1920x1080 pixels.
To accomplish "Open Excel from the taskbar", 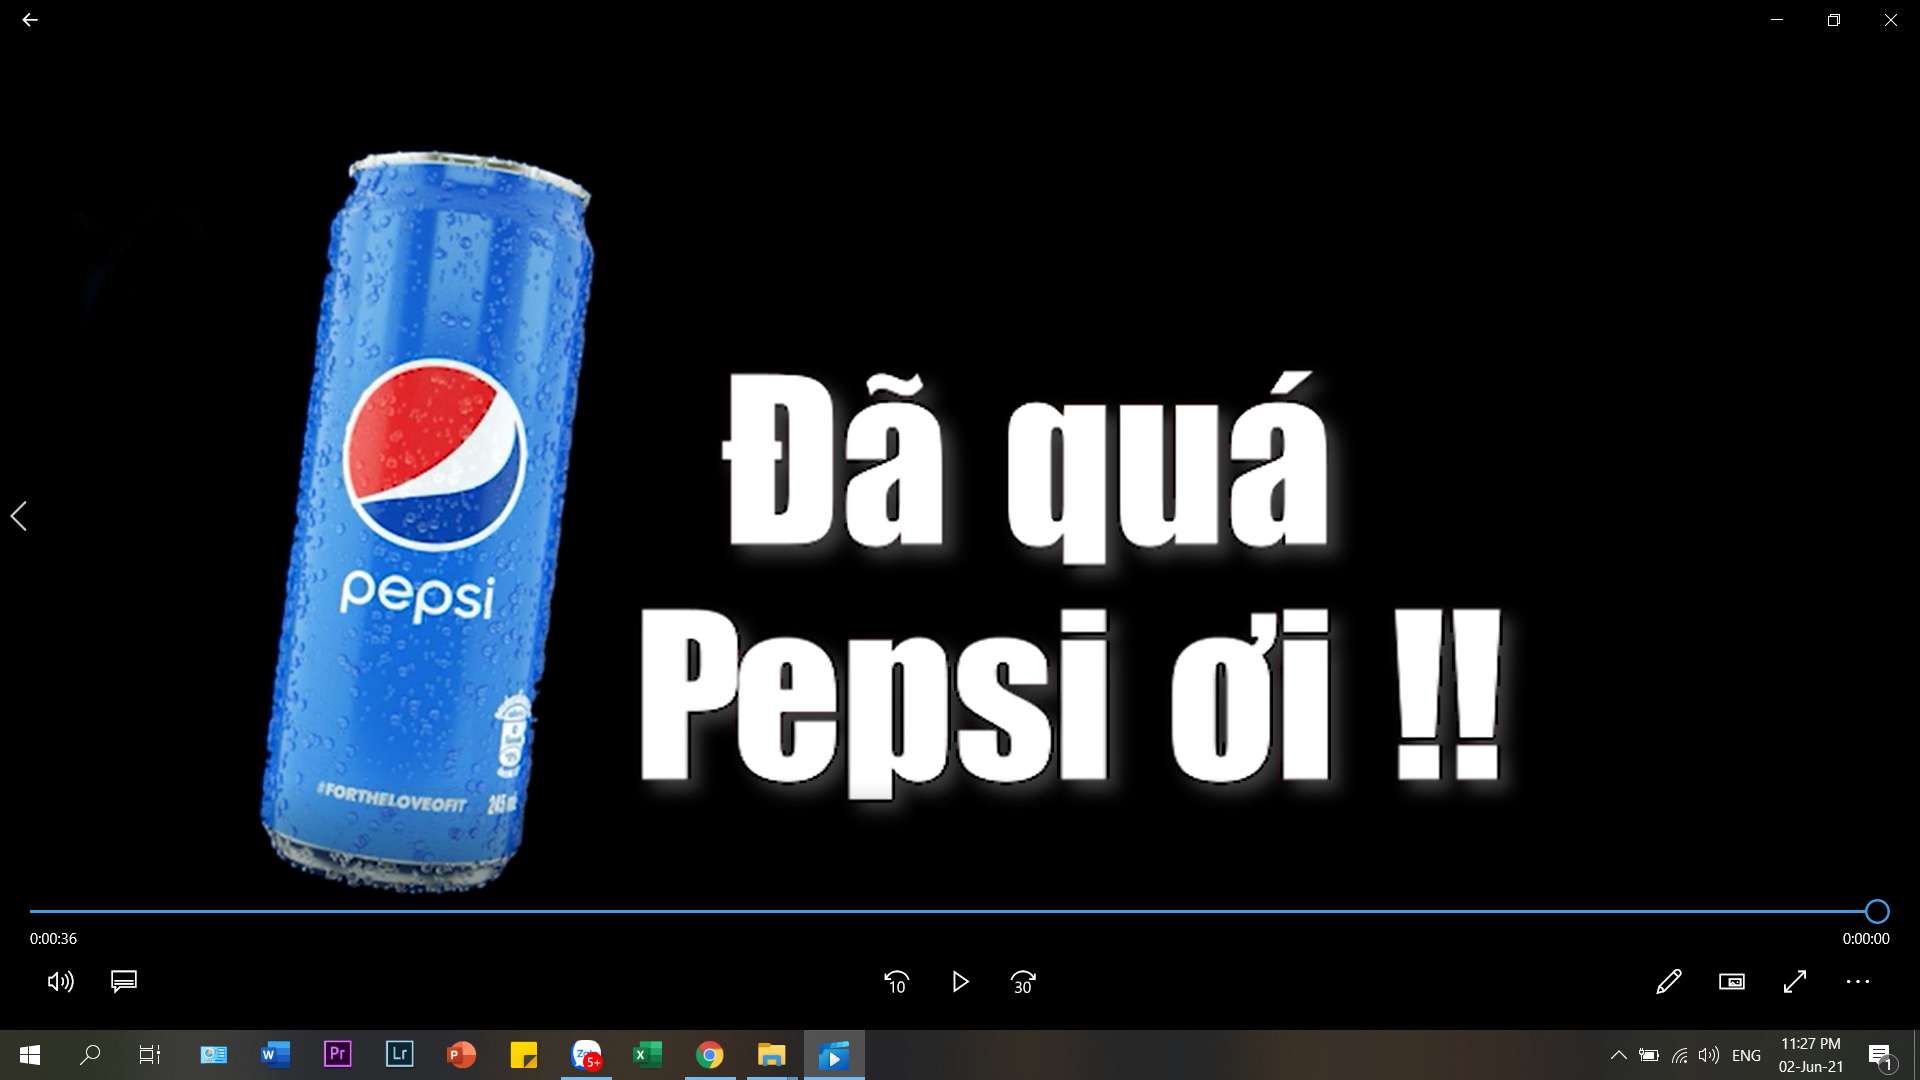I will (x=648, y=1055).
